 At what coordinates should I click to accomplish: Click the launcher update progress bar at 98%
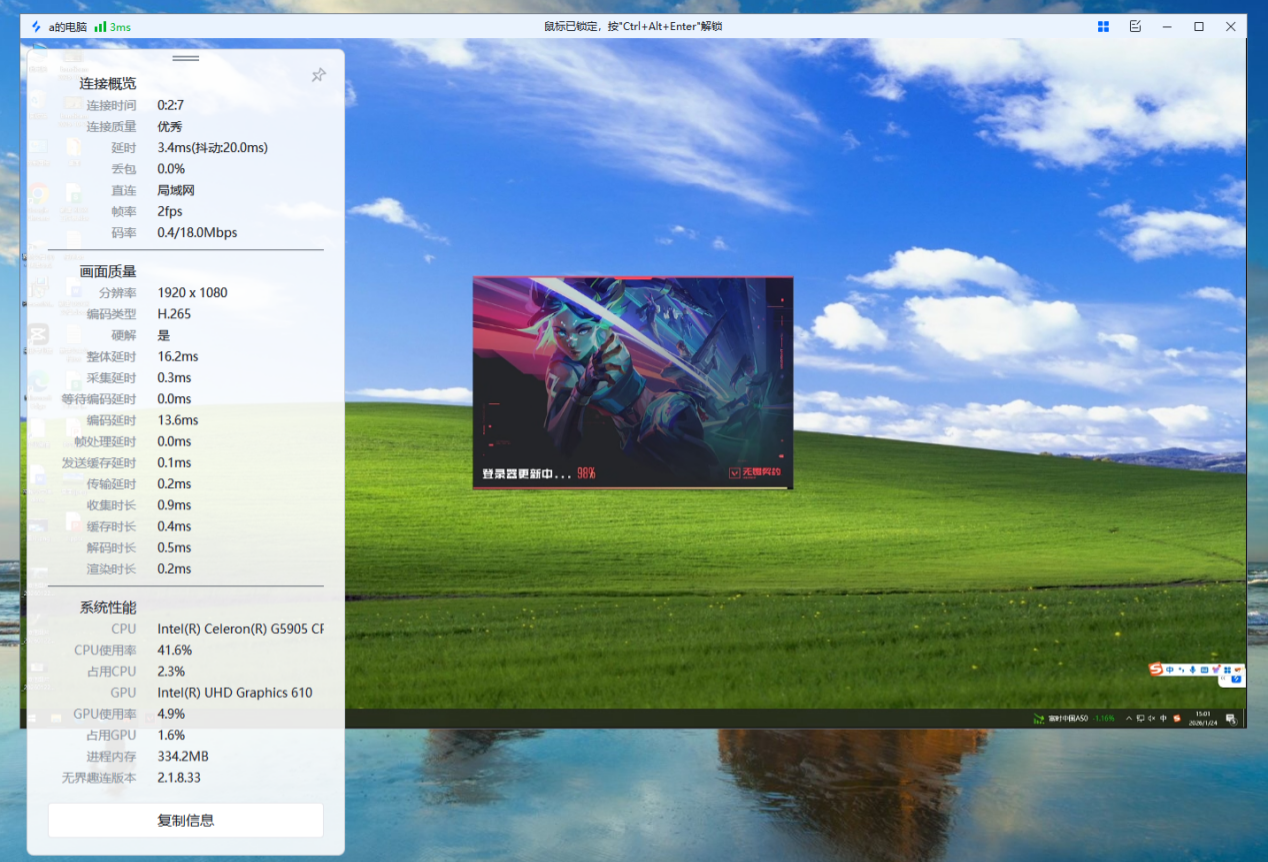(632, 487)
